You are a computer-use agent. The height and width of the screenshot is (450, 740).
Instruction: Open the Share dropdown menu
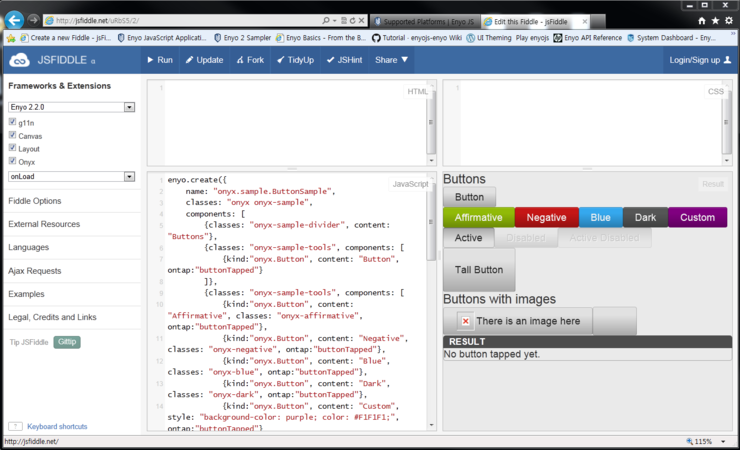[391, 60]
